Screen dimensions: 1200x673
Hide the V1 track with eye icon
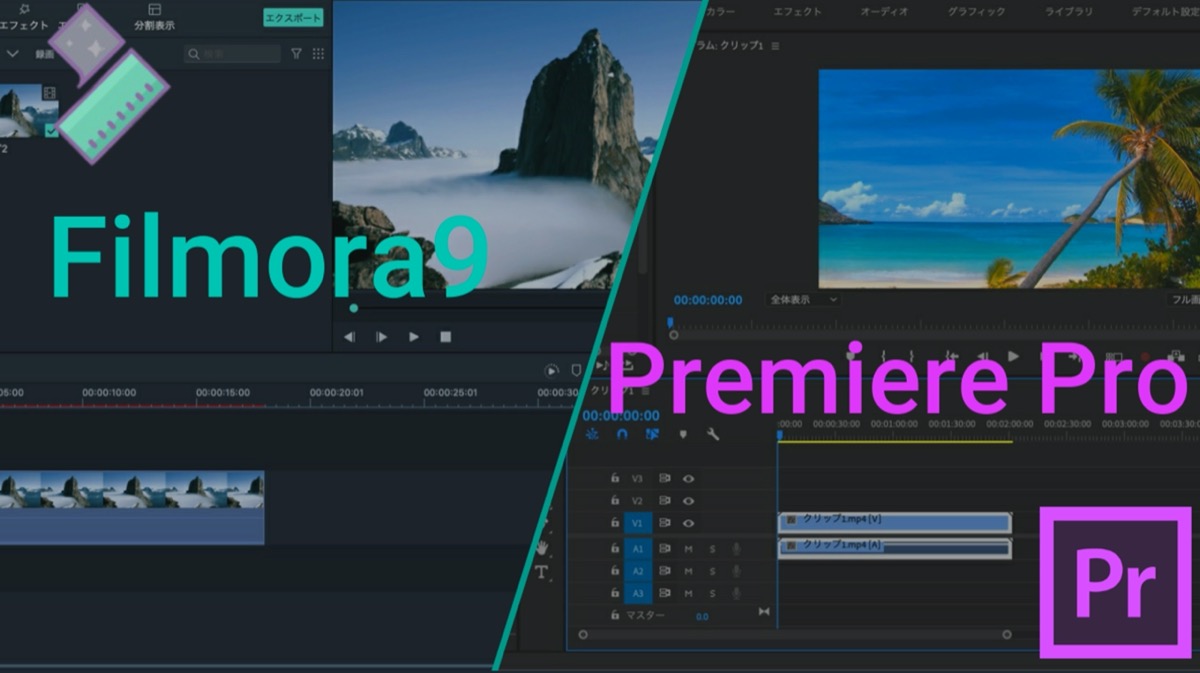688,523
